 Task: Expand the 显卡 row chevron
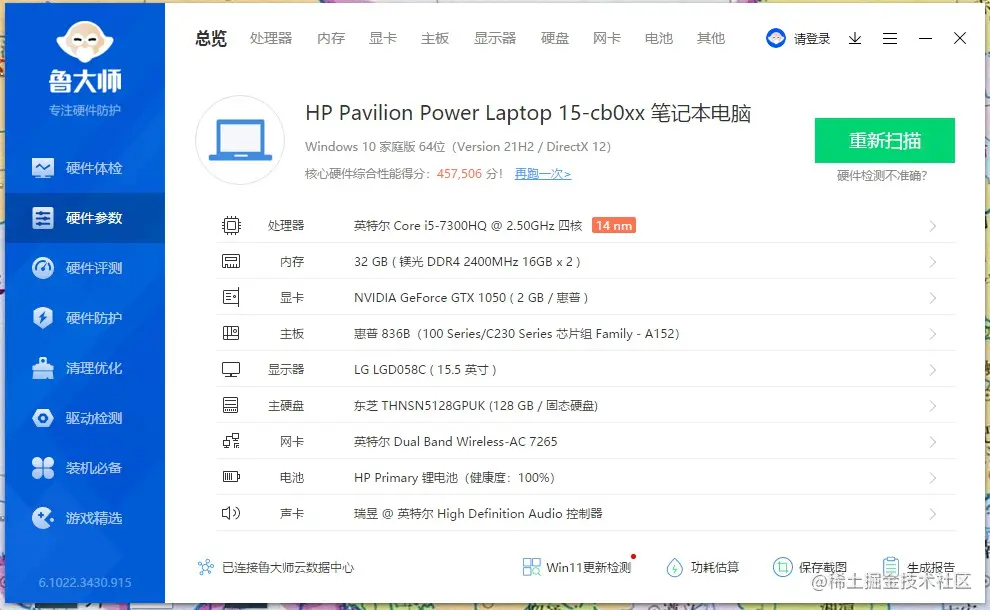[x=933, y=298]
